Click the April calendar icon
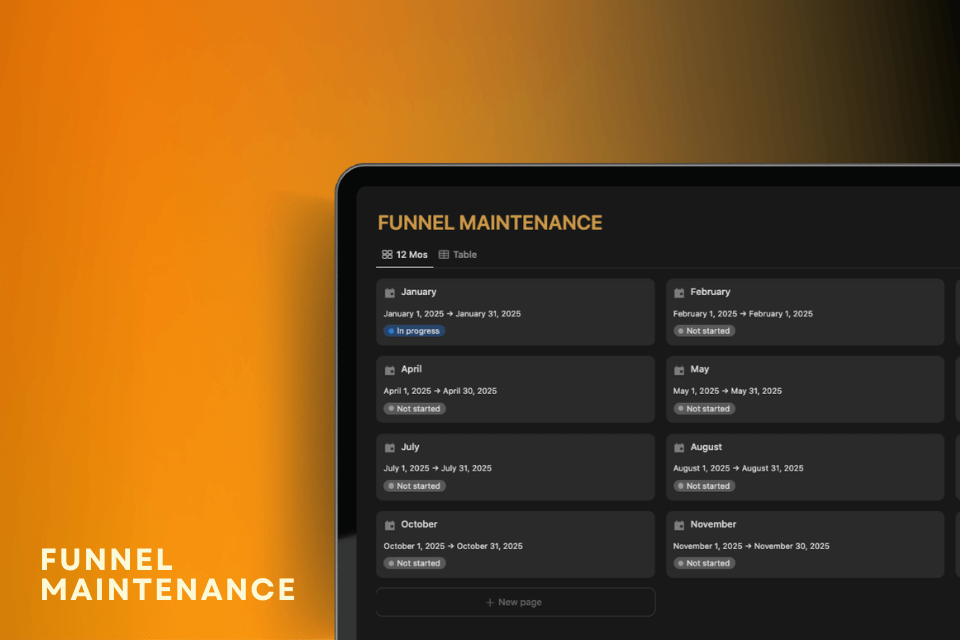Viewport: 960px width, 640px height. click(390, 370)
